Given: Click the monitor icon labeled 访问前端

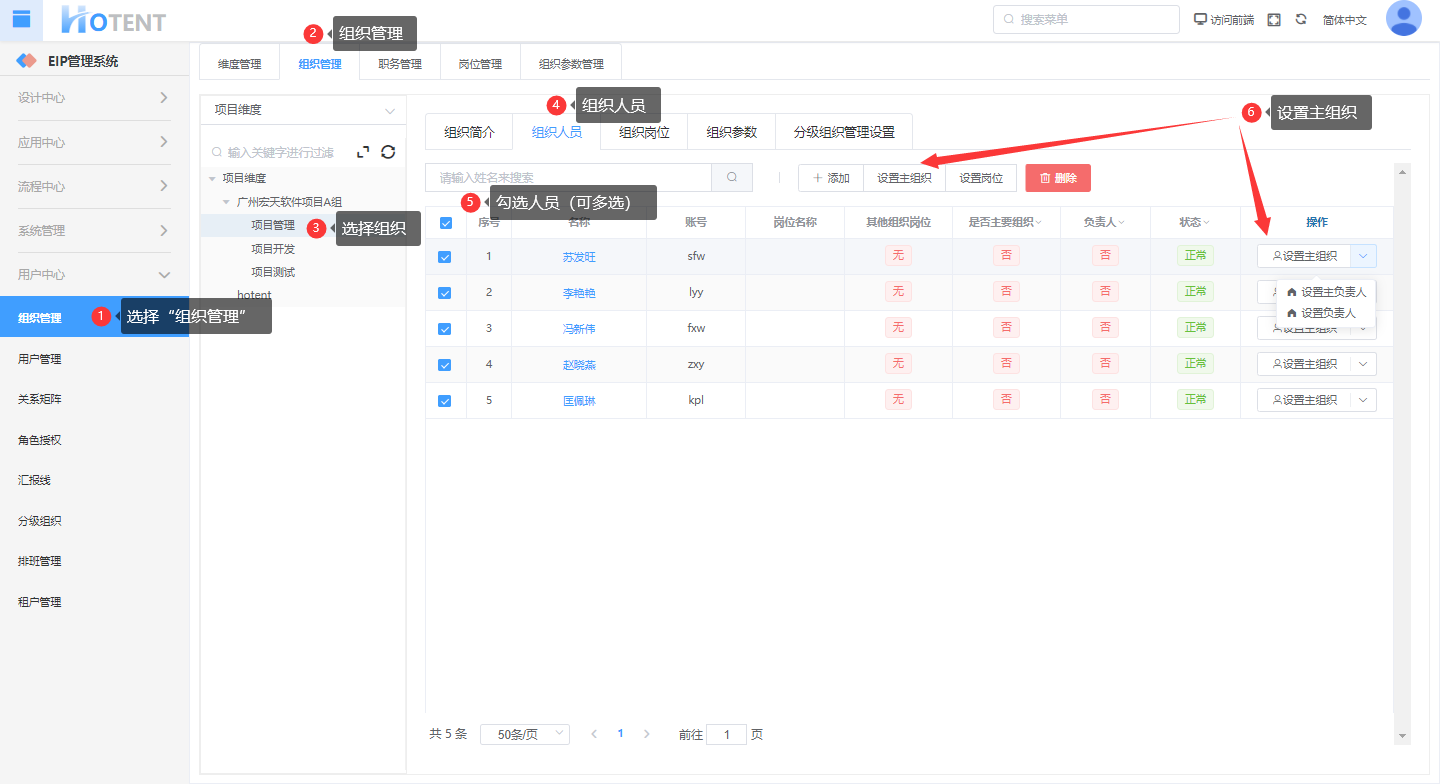Looking at the screenshot, I should point(1200,20).
